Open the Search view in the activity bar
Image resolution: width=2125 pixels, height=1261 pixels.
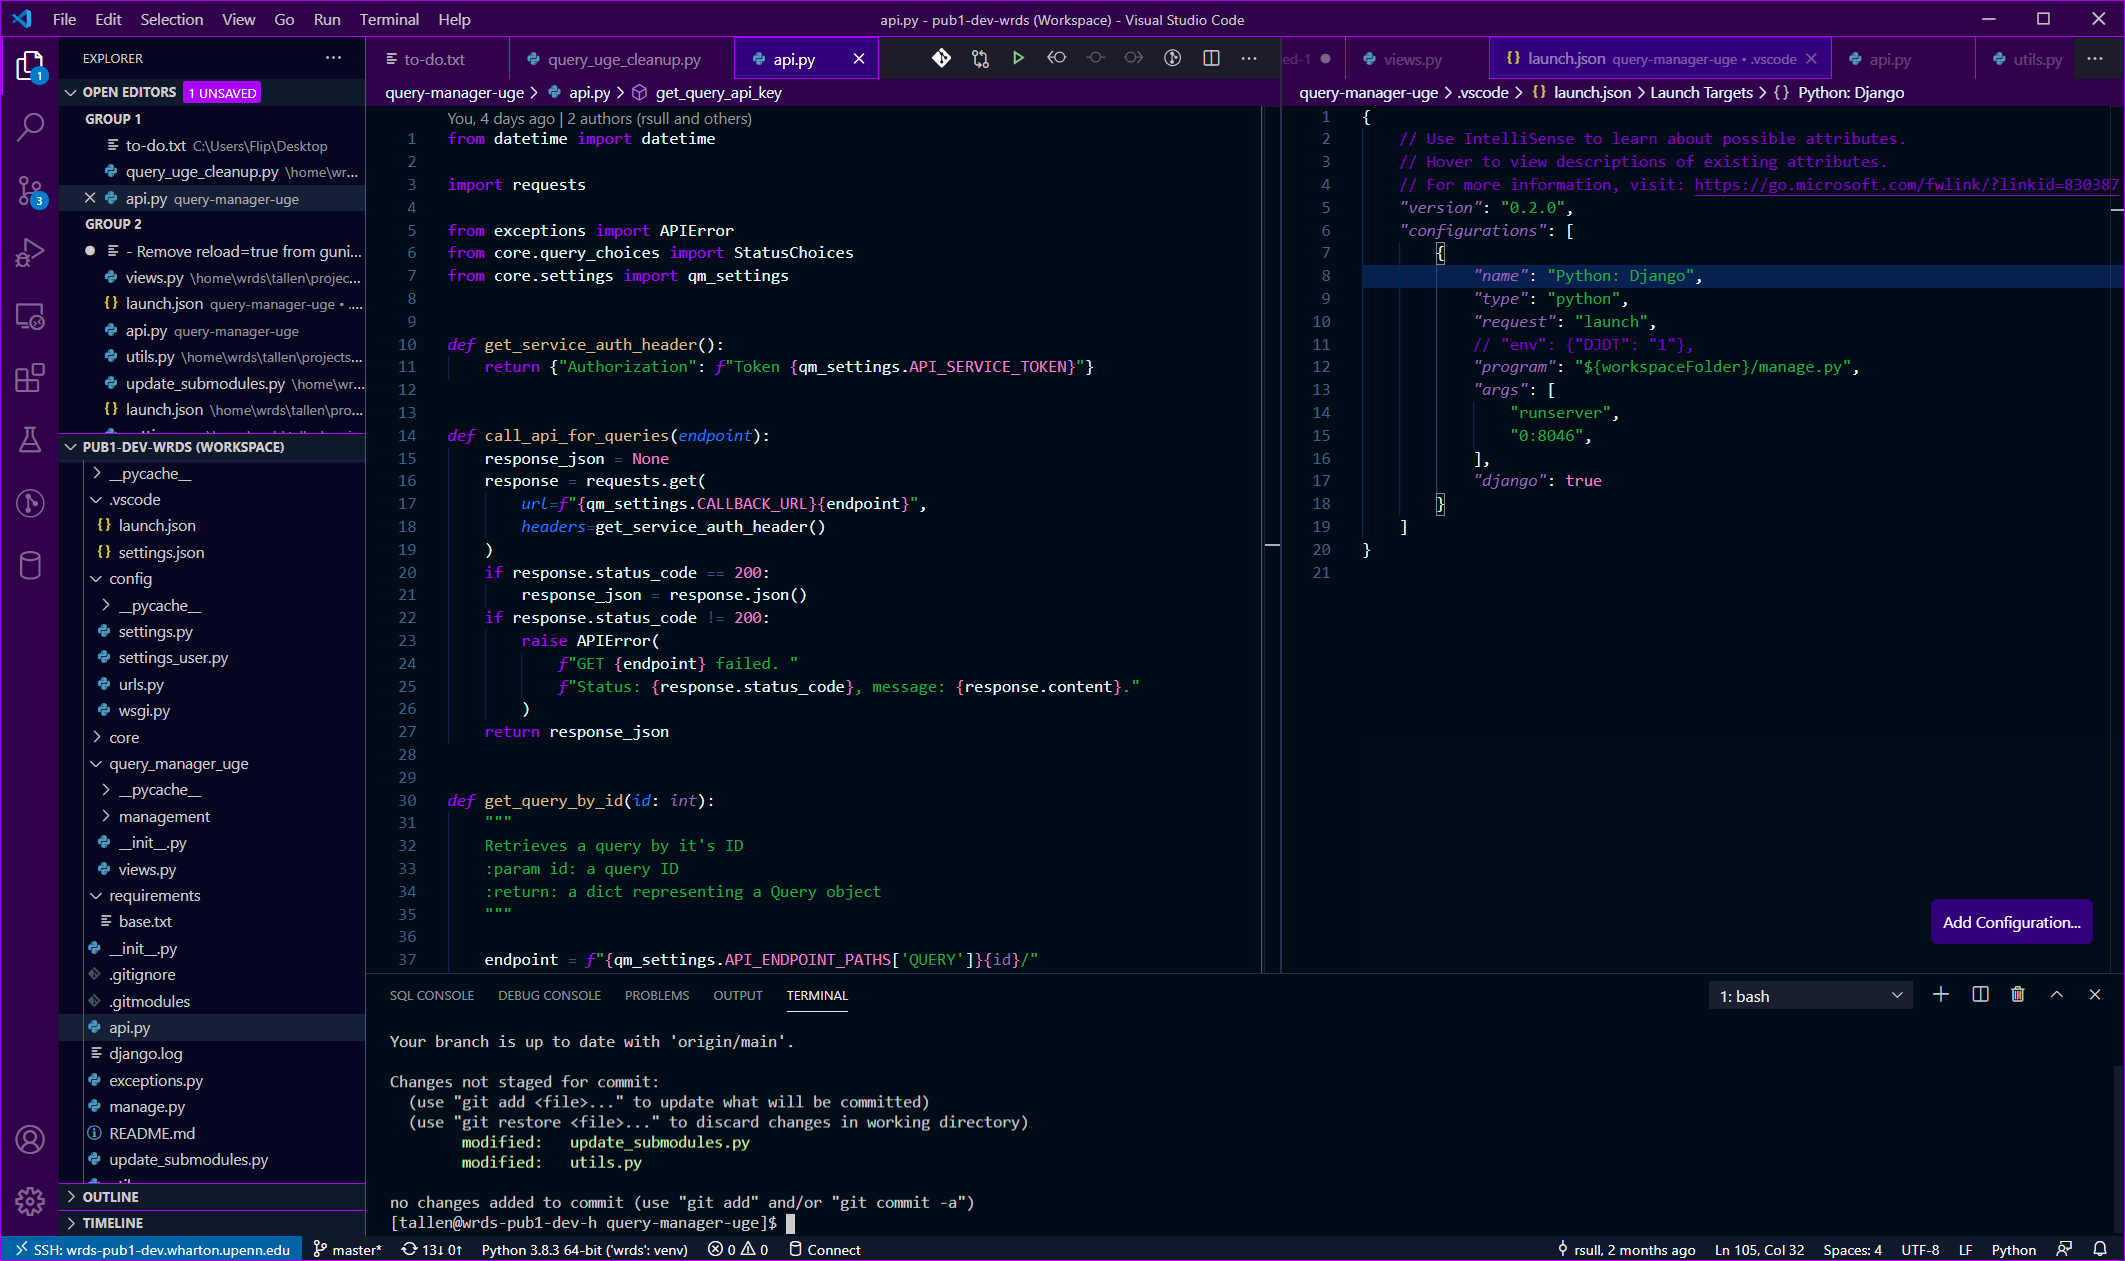click(x=30, y=127)
